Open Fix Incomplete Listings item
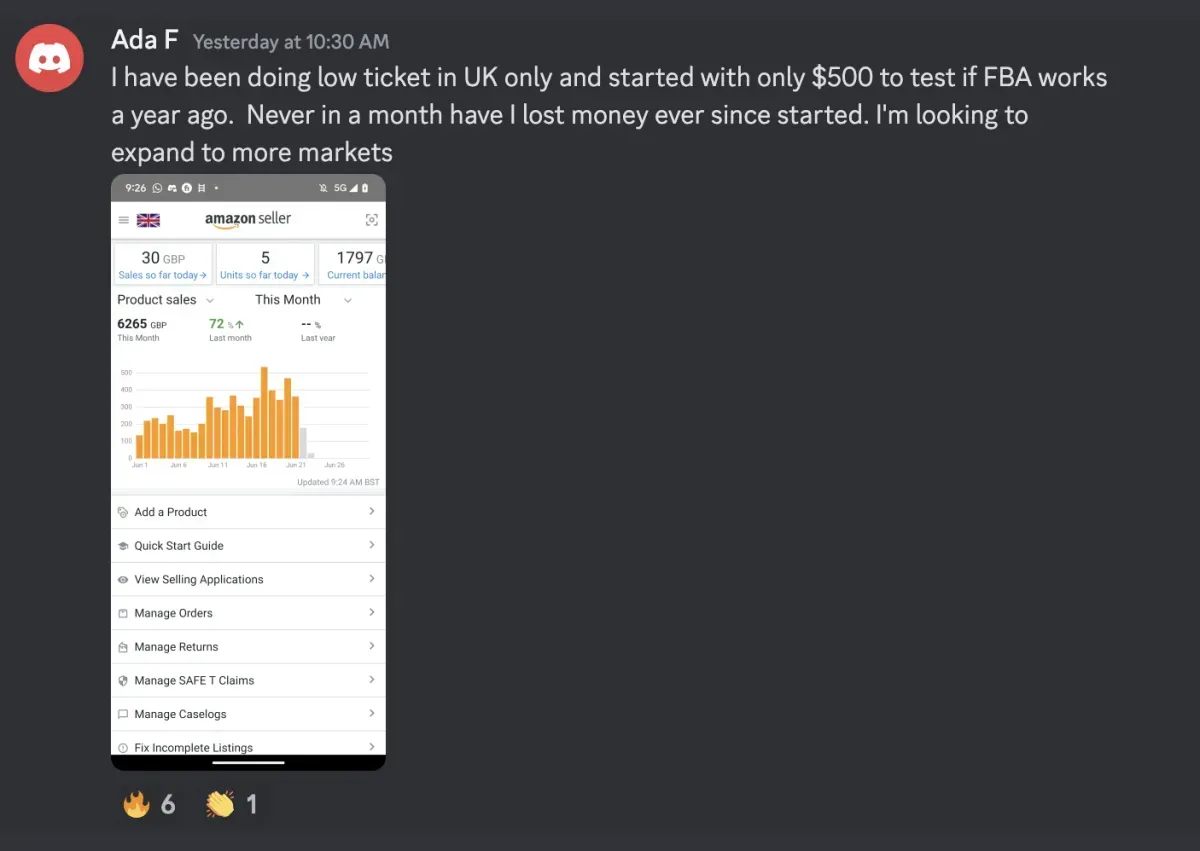Image resolution: width=1200 pixels, height=851 pixels. pos(247,746)
